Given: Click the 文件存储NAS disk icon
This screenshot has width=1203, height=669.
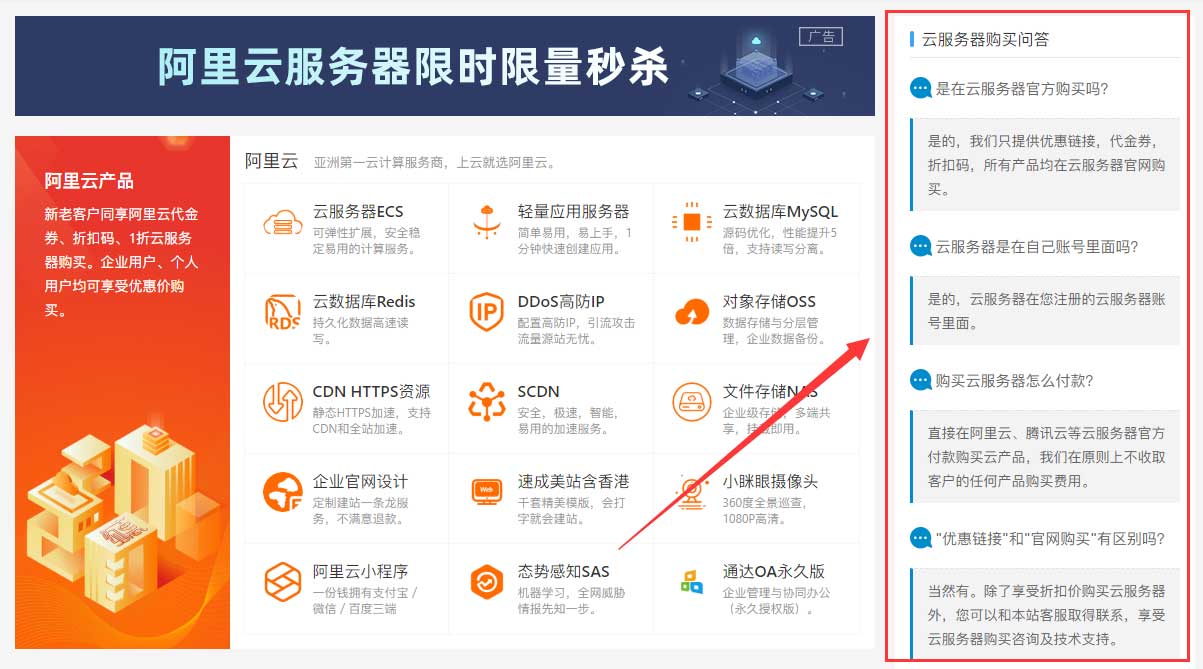Looking at the screenshot, I should [x=693, y=402].
